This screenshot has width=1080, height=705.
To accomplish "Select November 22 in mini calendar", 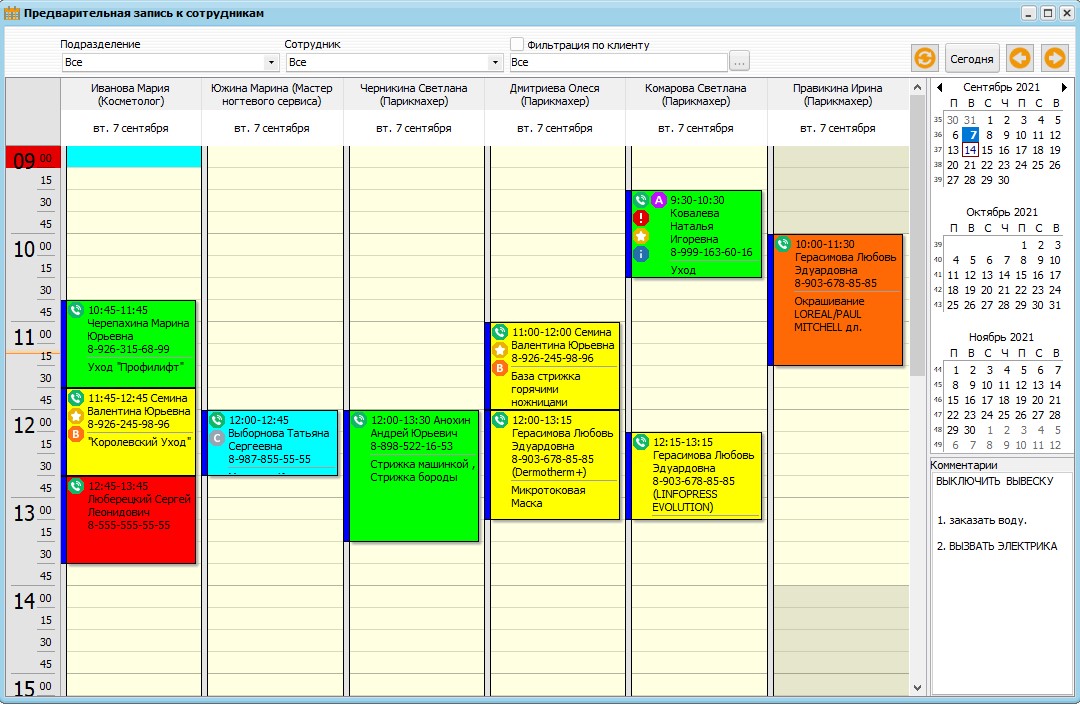I will click(953, 415).
